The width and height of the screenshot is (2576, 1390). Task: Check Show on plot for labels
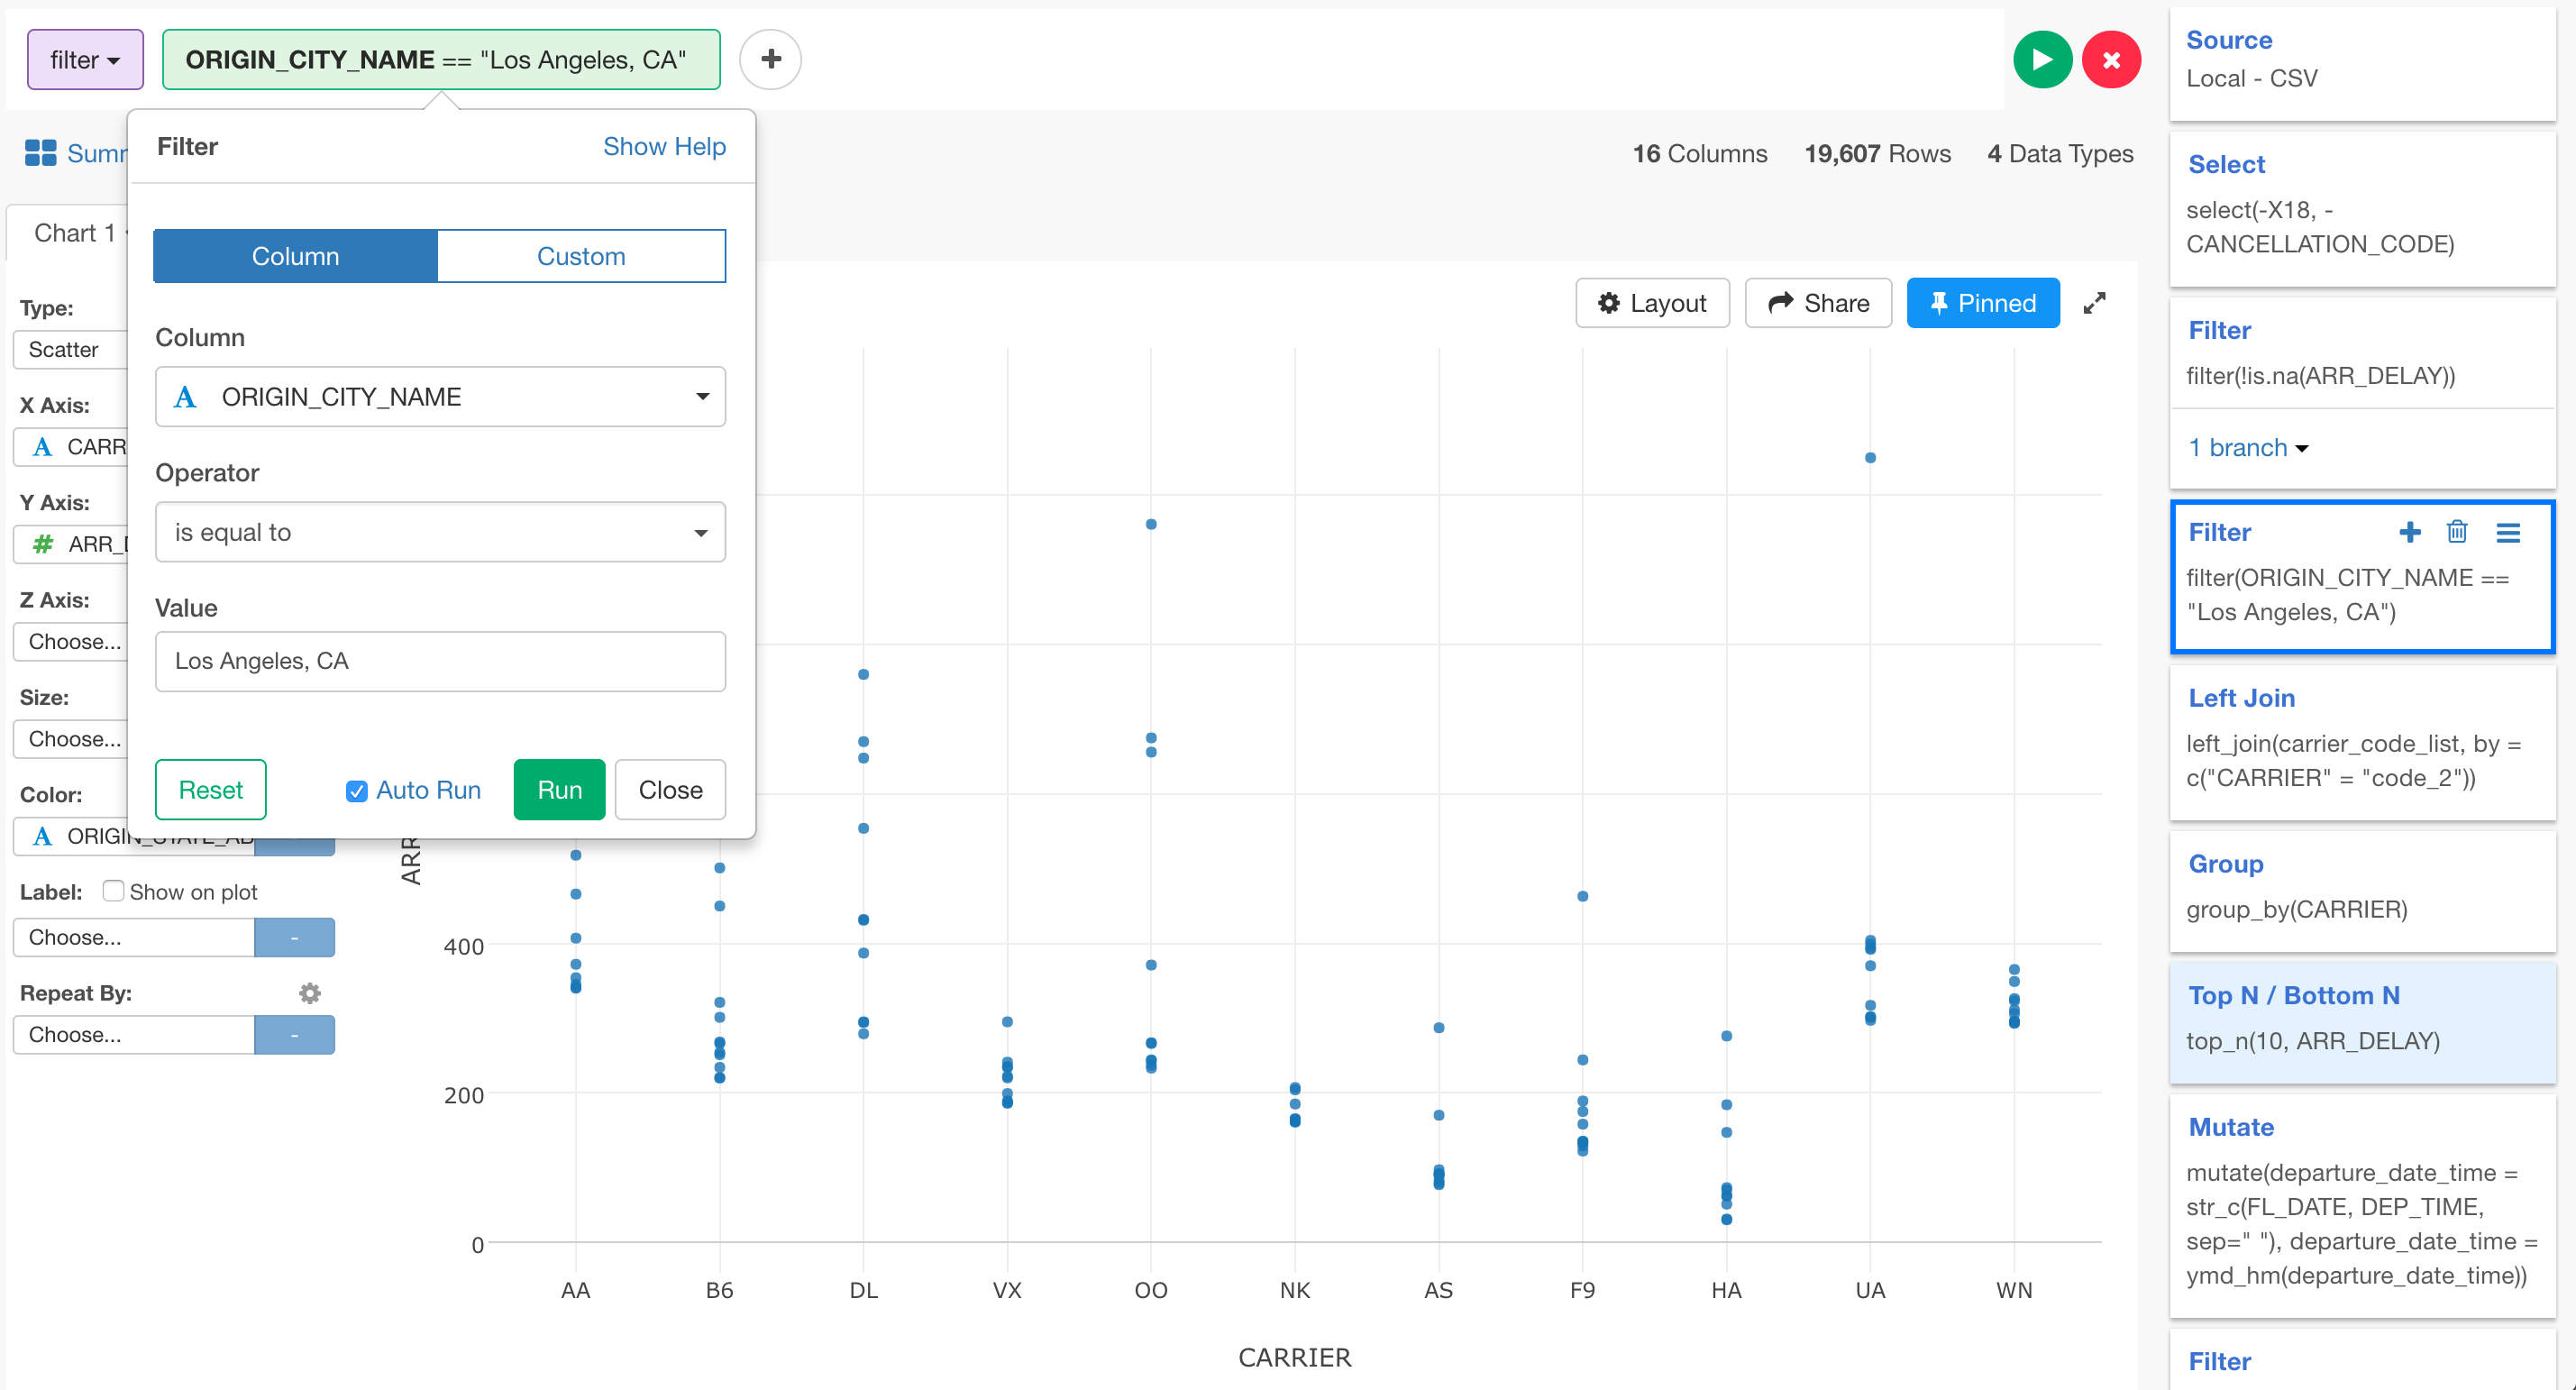[113, 889]
